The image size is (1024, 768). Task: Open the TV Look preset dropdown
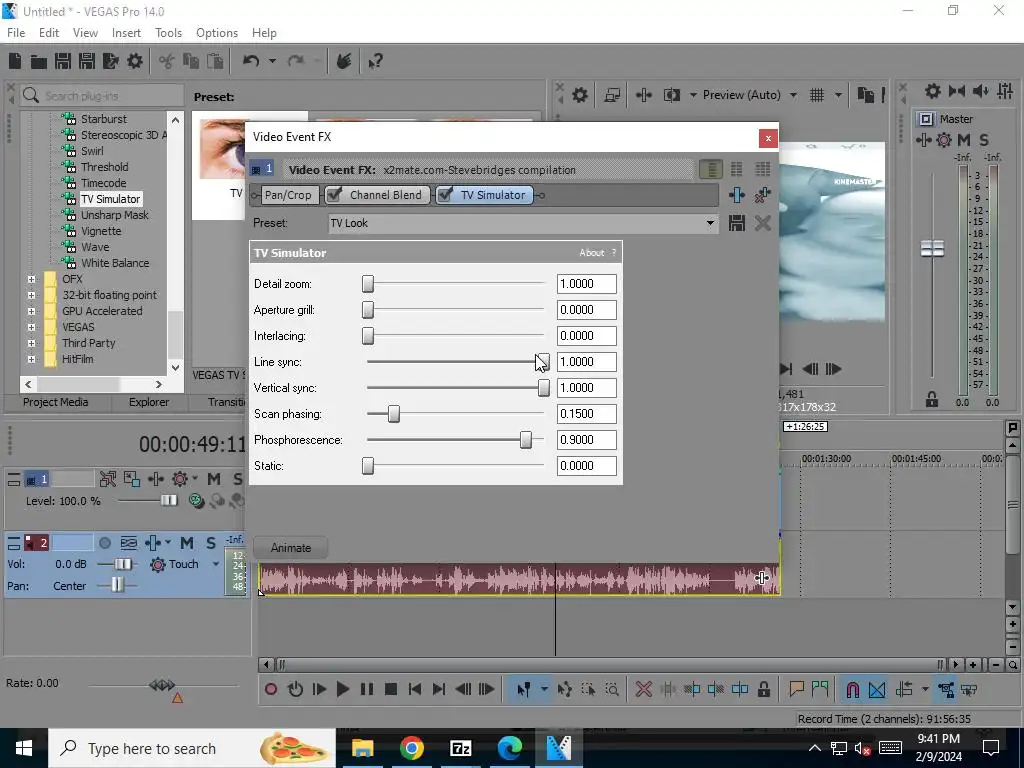710,223
